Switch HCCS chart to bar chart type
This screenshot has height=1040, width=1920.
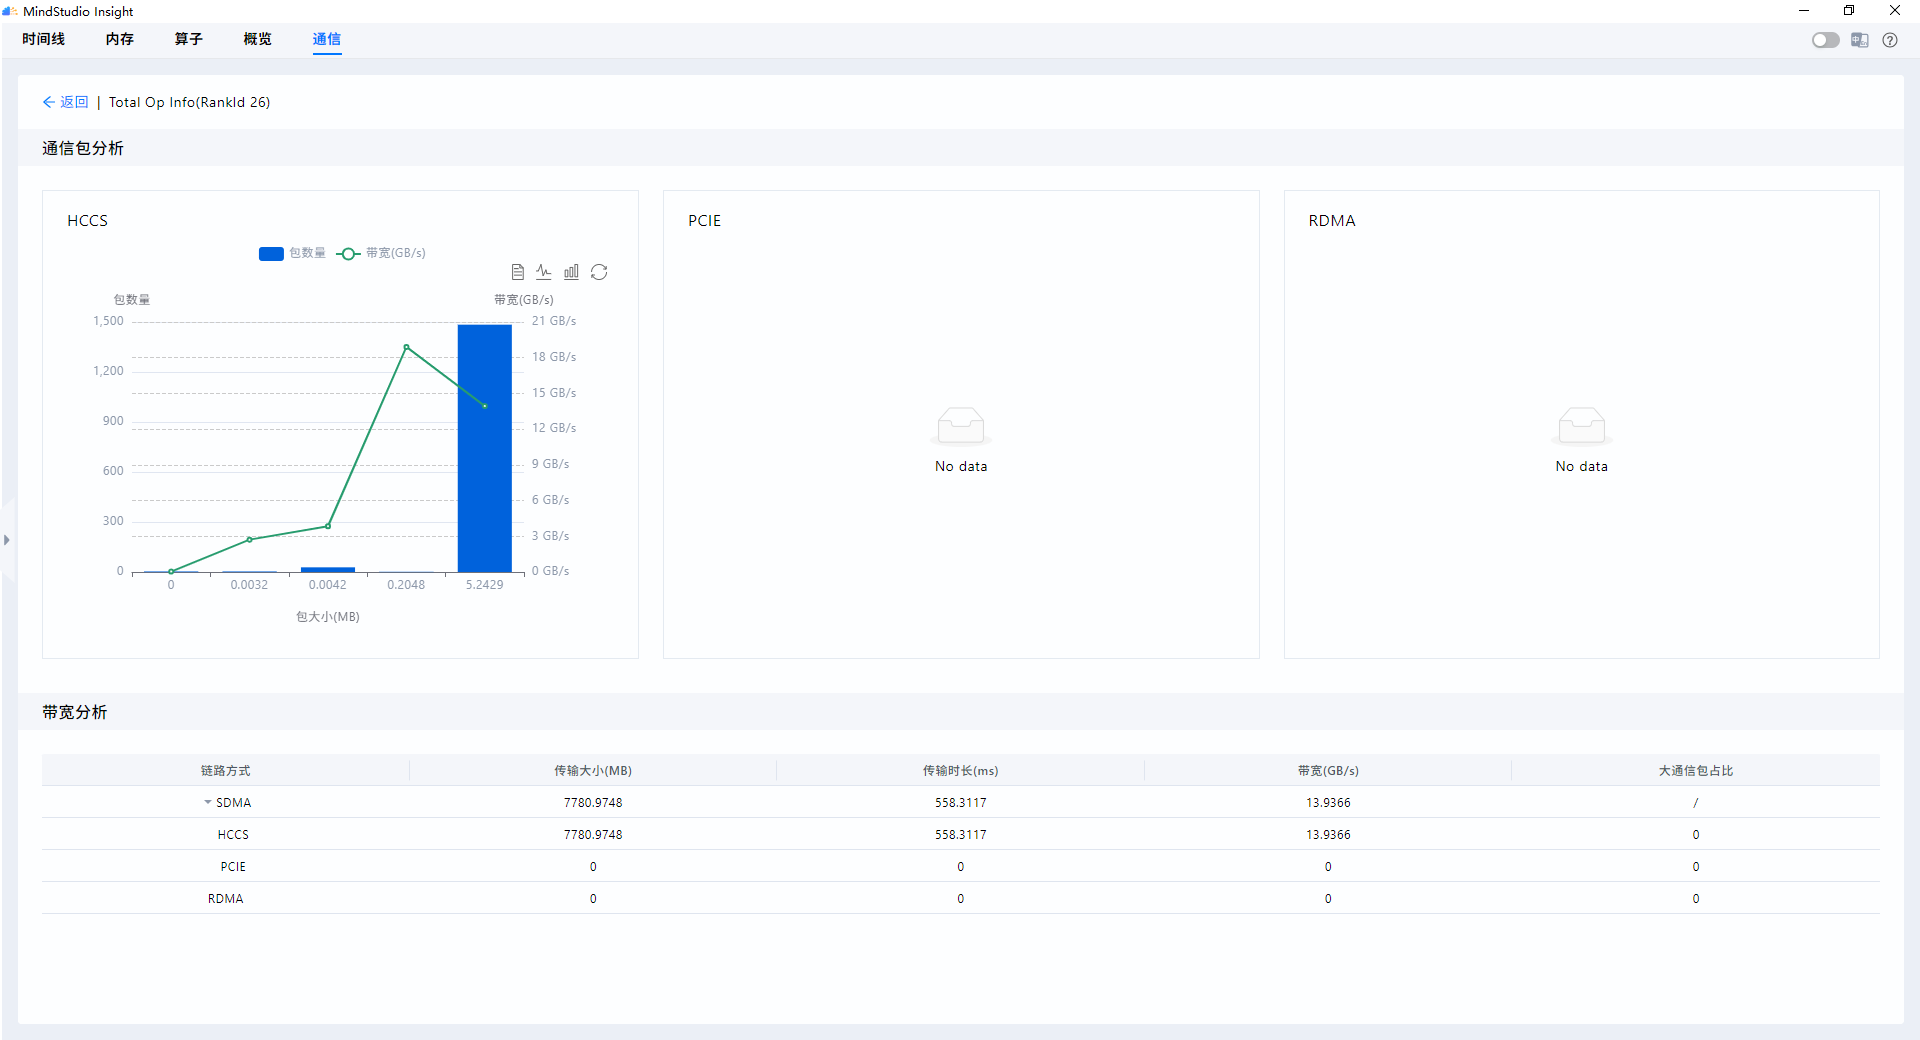571,272
